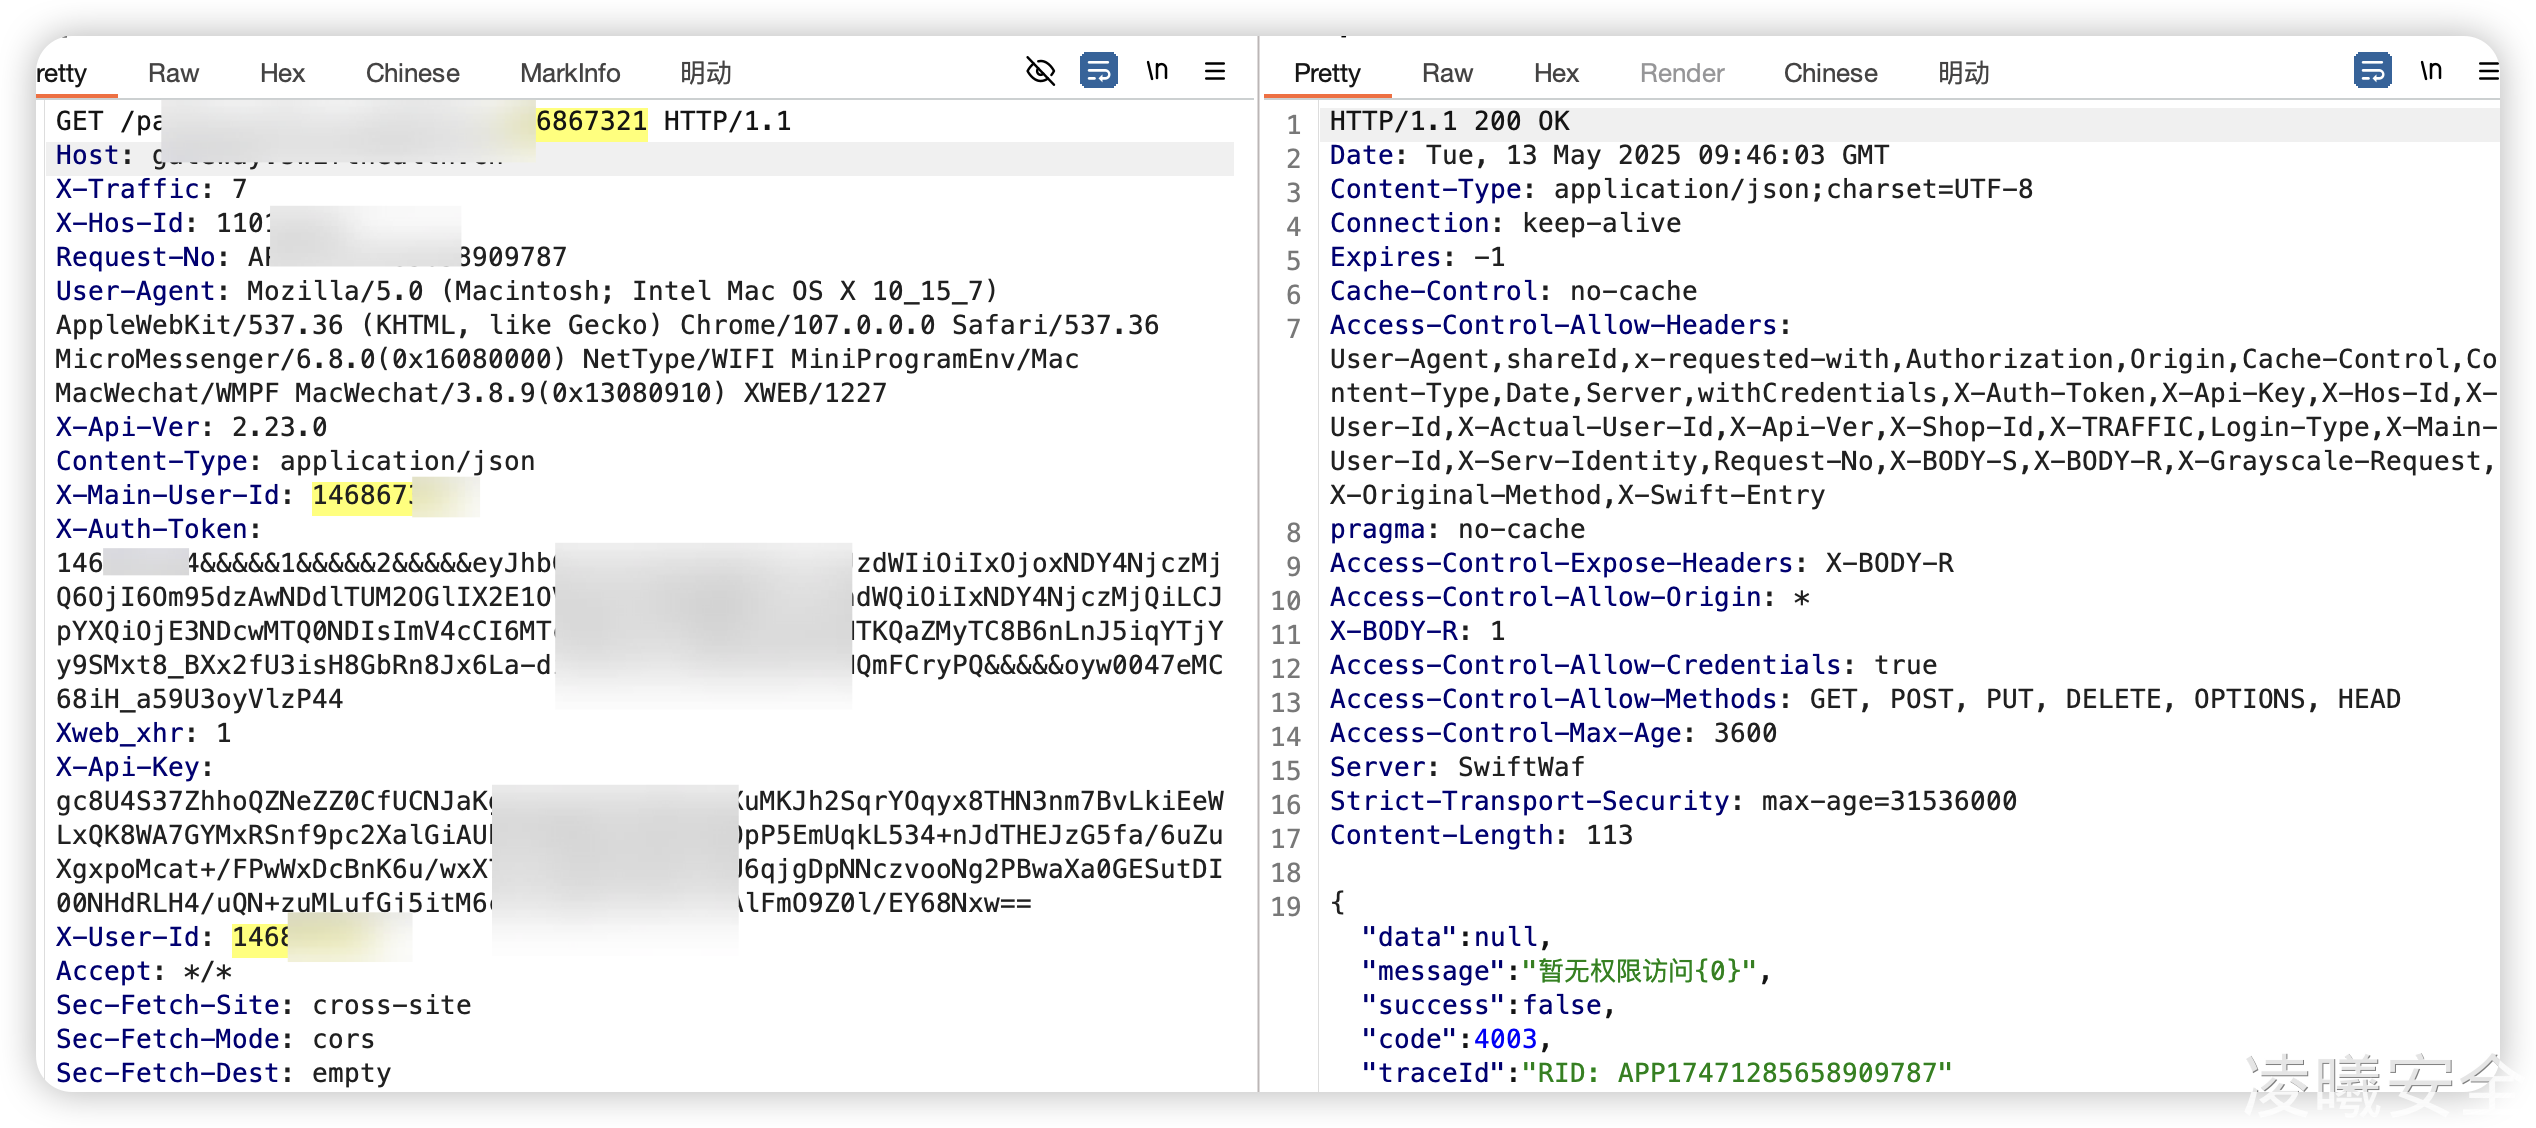Open the response Chinese tab
2536x1128 pixels.
1830,73
